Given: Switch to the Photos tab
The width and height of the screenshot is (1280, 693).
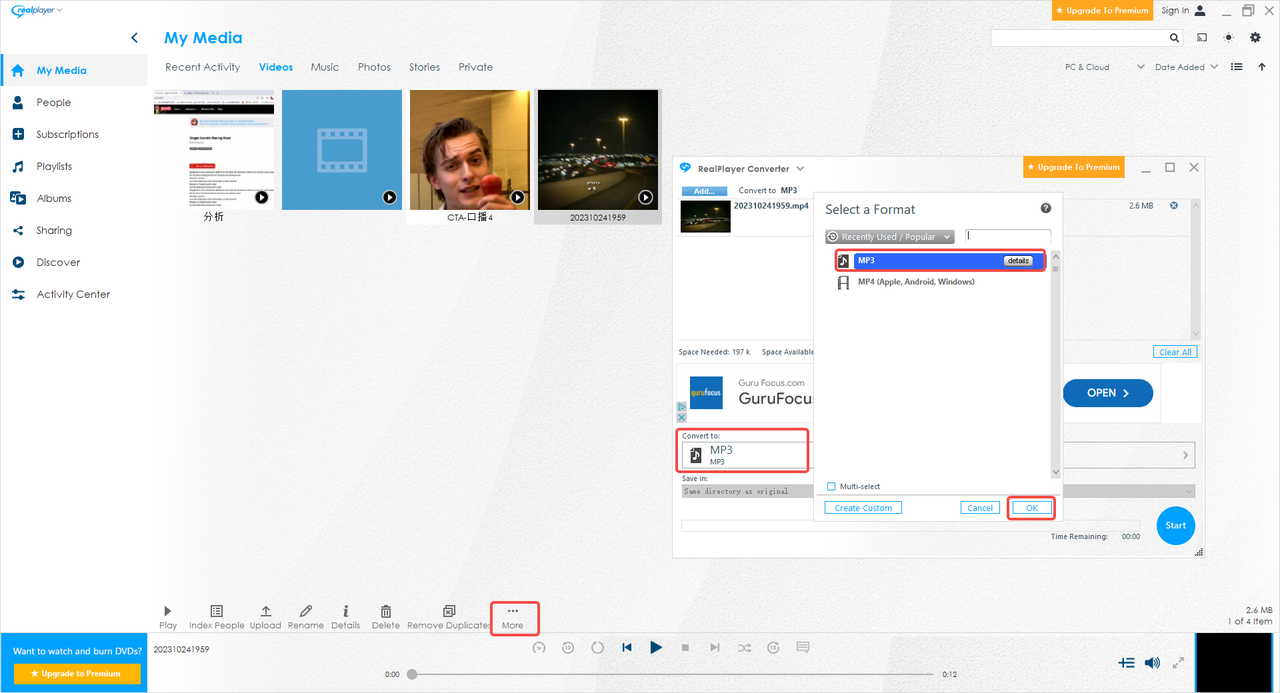Looking at the screenshot, I should point(374,67).
